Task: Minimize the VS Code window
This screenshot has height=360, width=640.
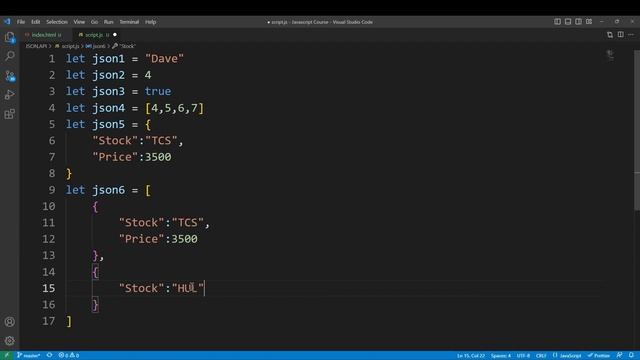Action: (x=602, y=22)
